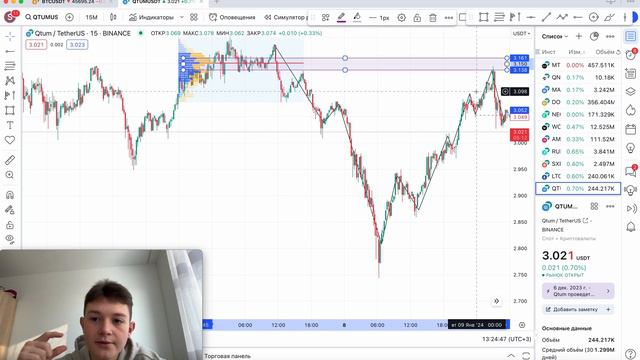Screen dimensions: 640x360
Task: Select the trend line tool in favorites toolbar
Action: [547, 17]
